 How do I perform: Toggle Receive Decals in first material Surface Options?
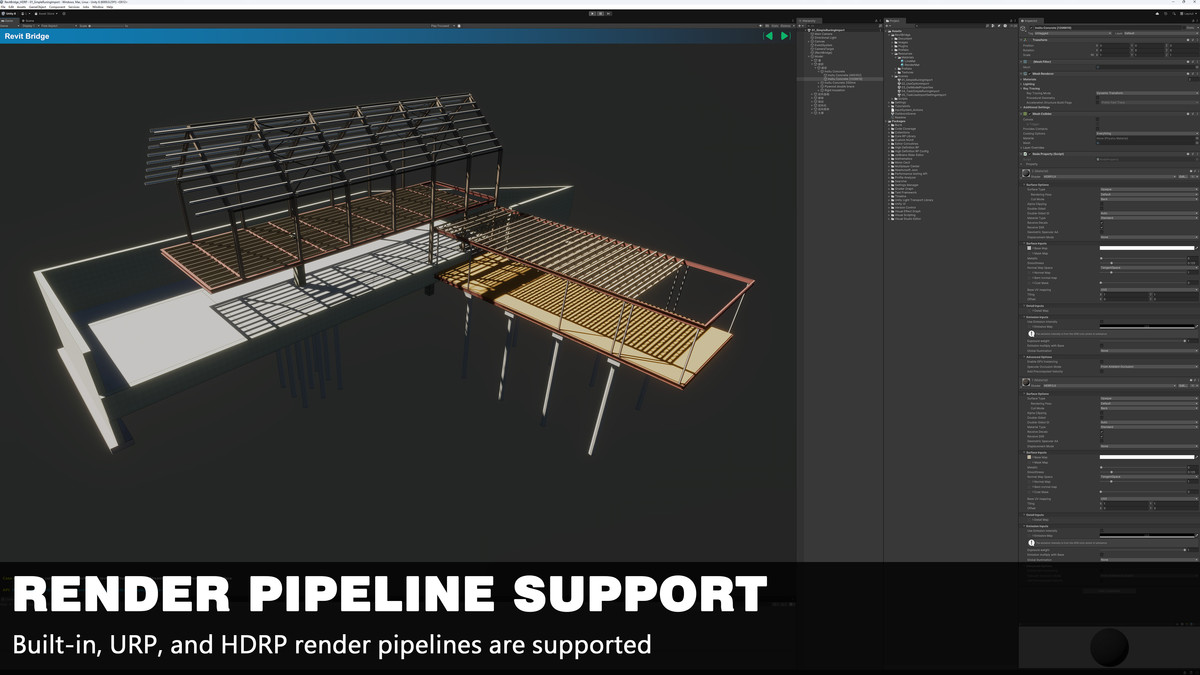[x=1101, y=222]
